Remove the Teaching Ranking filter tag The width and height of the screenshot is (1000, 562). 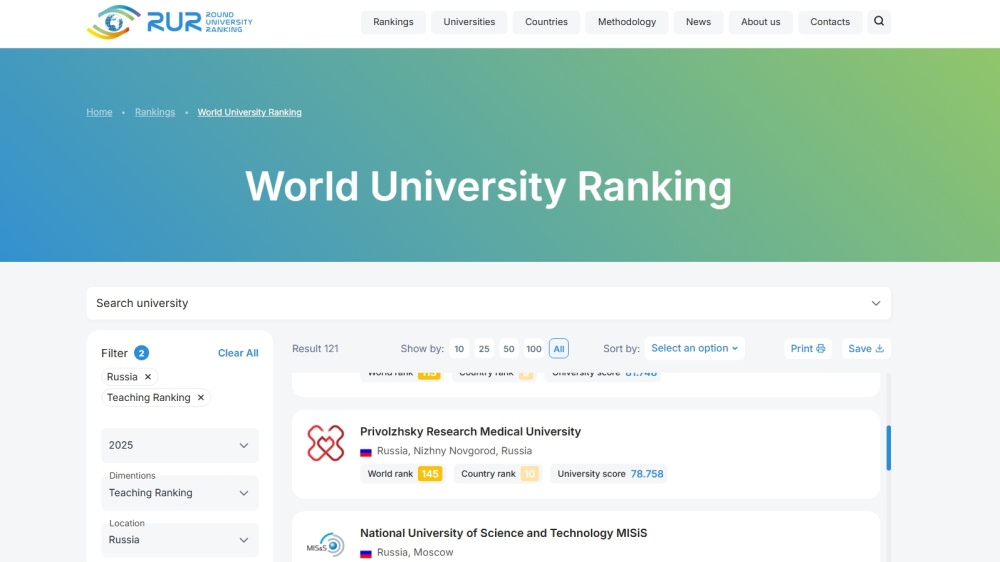(200, 398)
